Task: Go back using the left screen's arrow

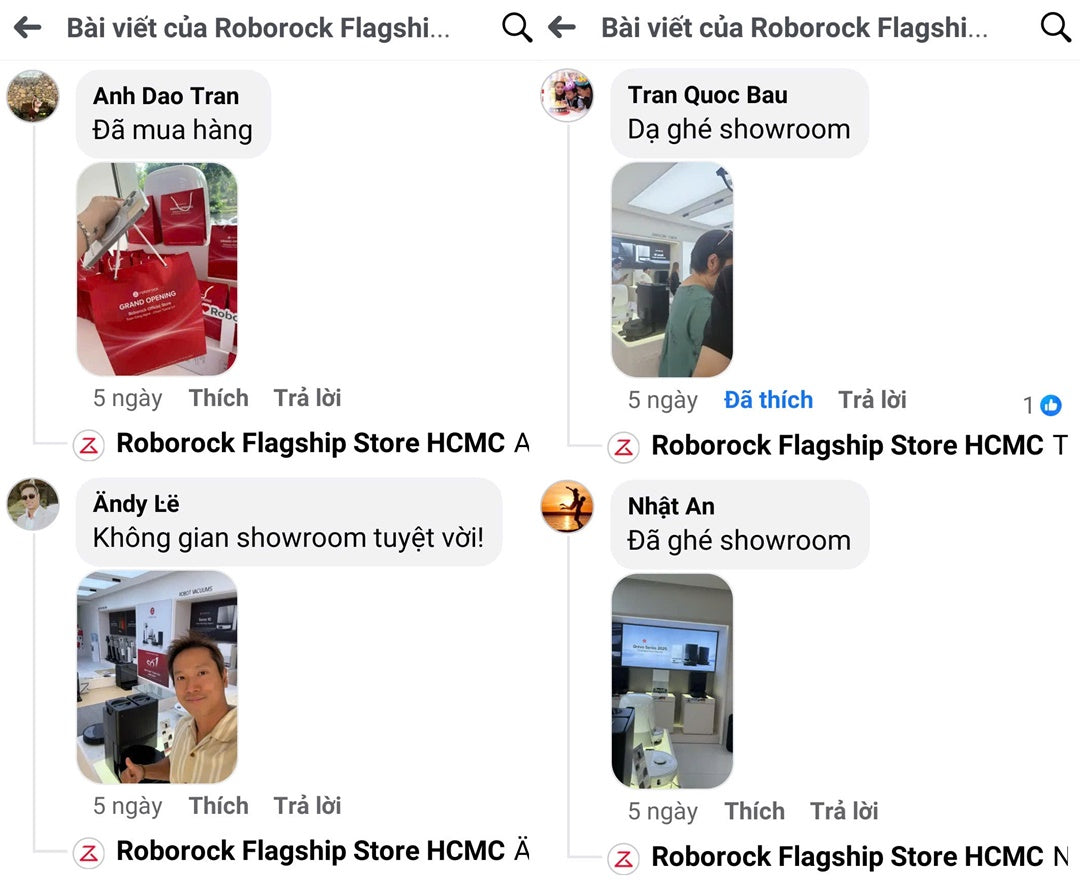Action: tap(28, 28)
